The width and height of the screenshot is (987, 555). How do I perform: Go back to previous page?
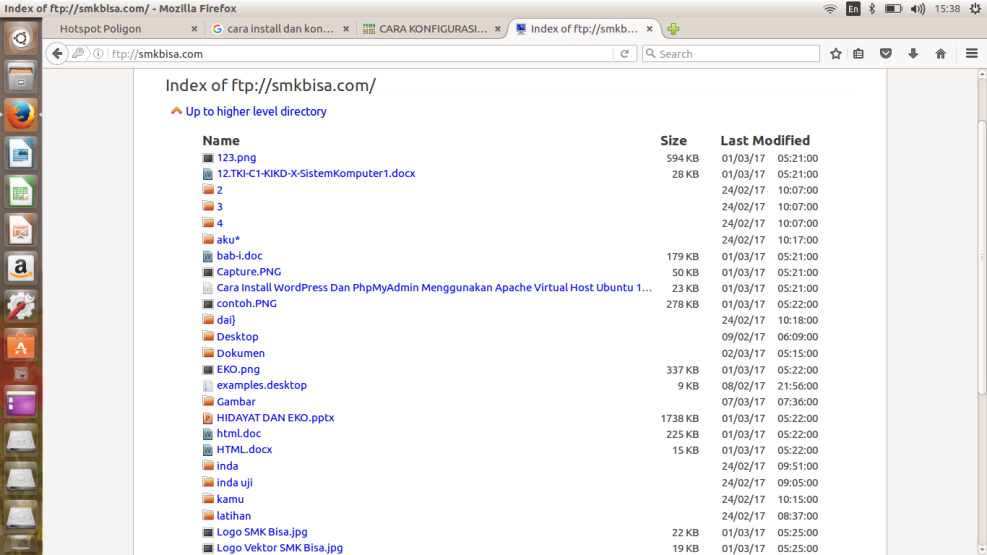pos(57,53)
